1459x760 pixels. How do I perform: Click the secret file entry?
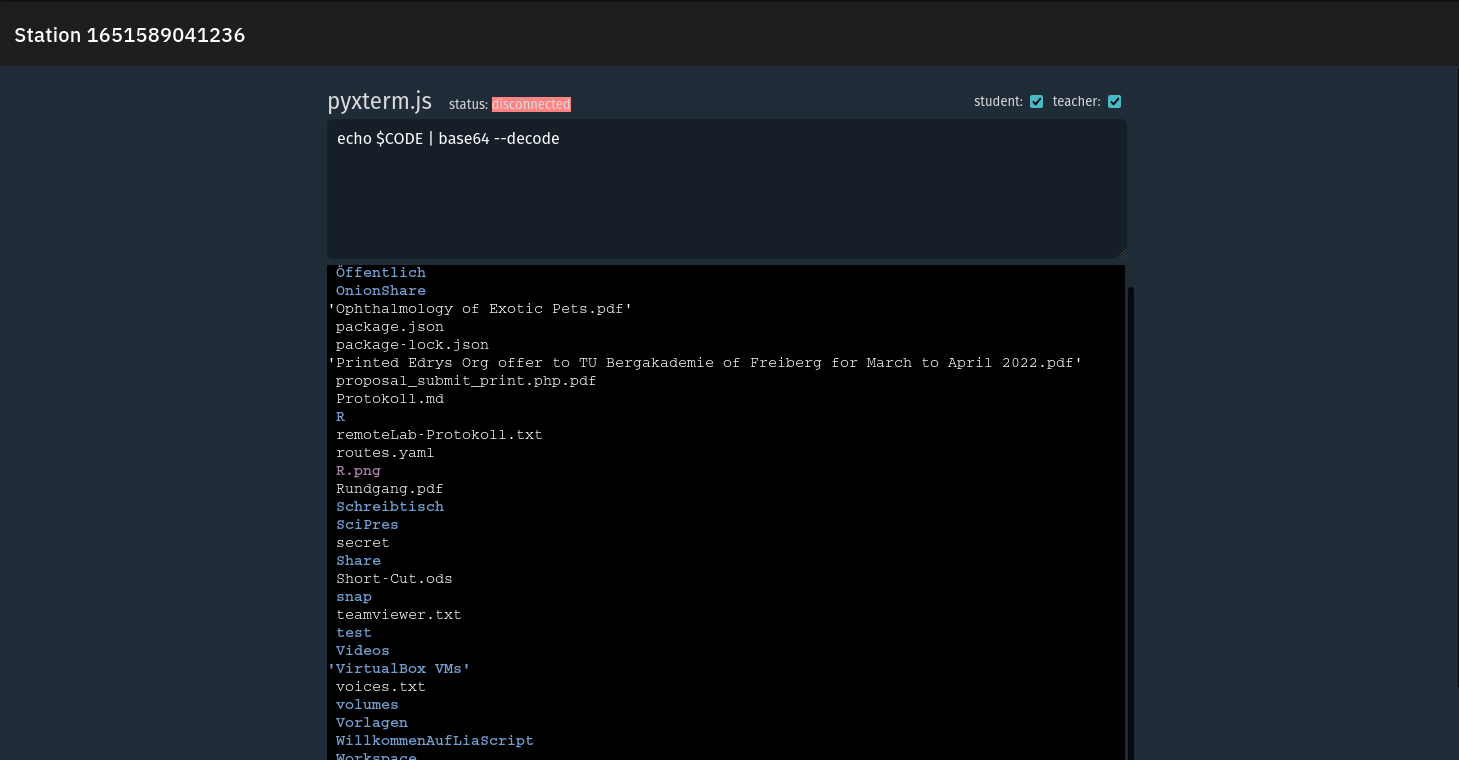363,543
